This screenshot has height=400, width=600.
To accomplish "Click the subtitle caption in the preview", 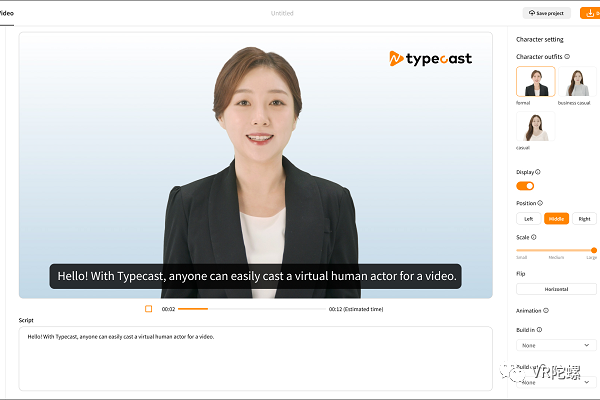I will [x=256, y=276].
